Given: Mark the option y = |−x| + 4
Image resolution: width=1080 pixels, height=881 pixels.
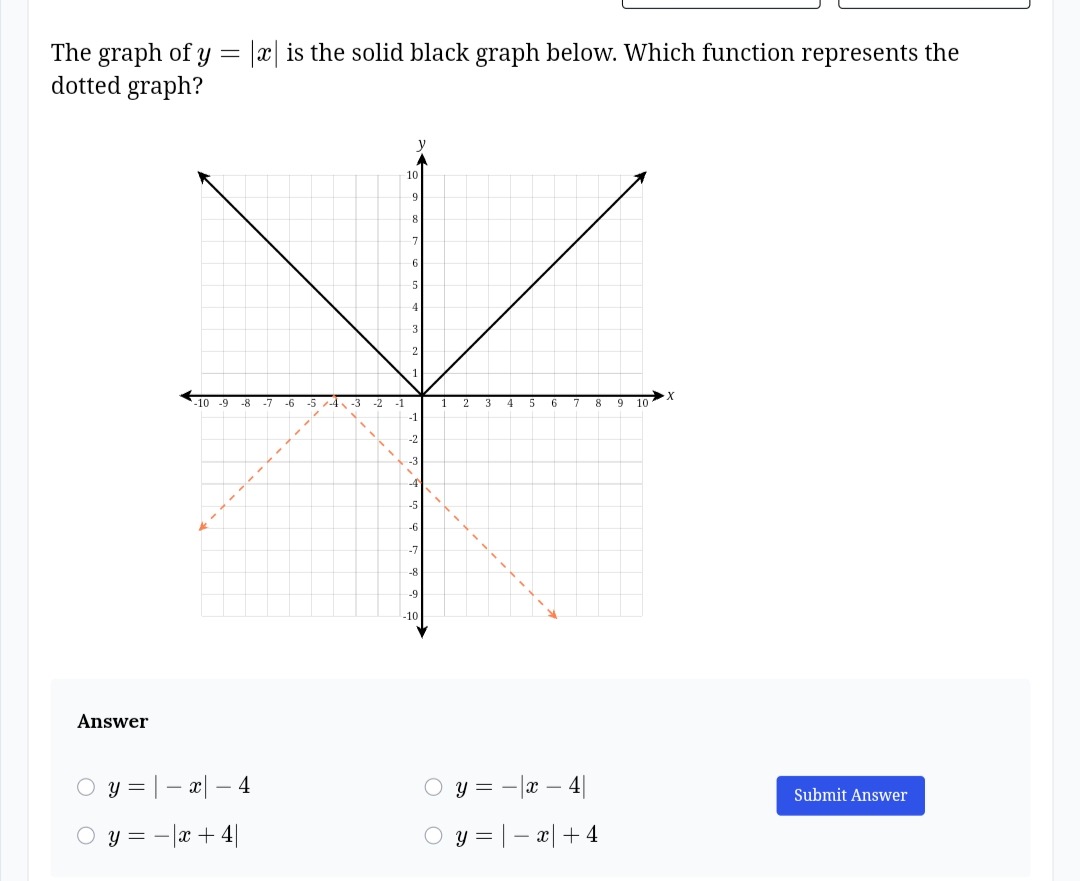Looking at the screenshot, I should [x=433, y=836].
